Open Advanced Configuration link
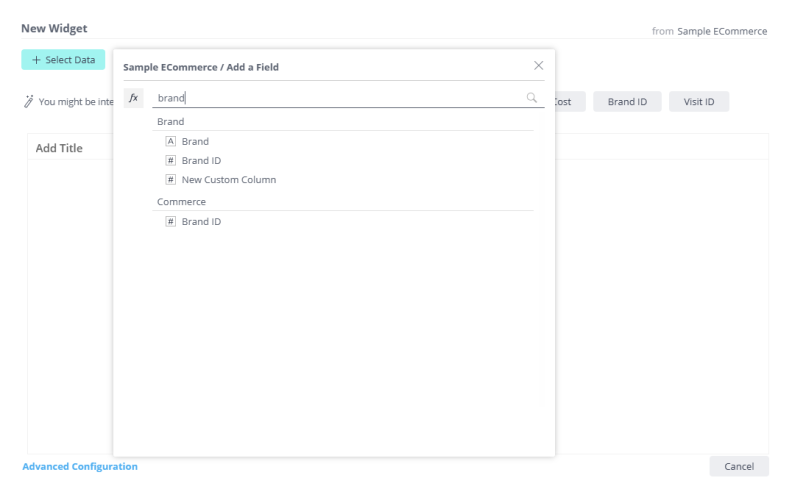792x500 pixels. click(x=80, y=467)
